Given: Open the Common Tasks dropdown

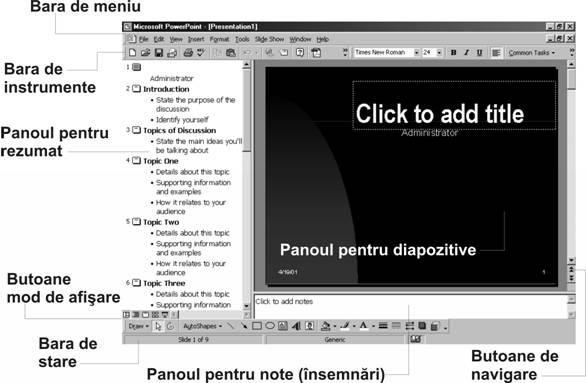Looking at the screenshot, I should pyautogui.click(x=531, y=53).
